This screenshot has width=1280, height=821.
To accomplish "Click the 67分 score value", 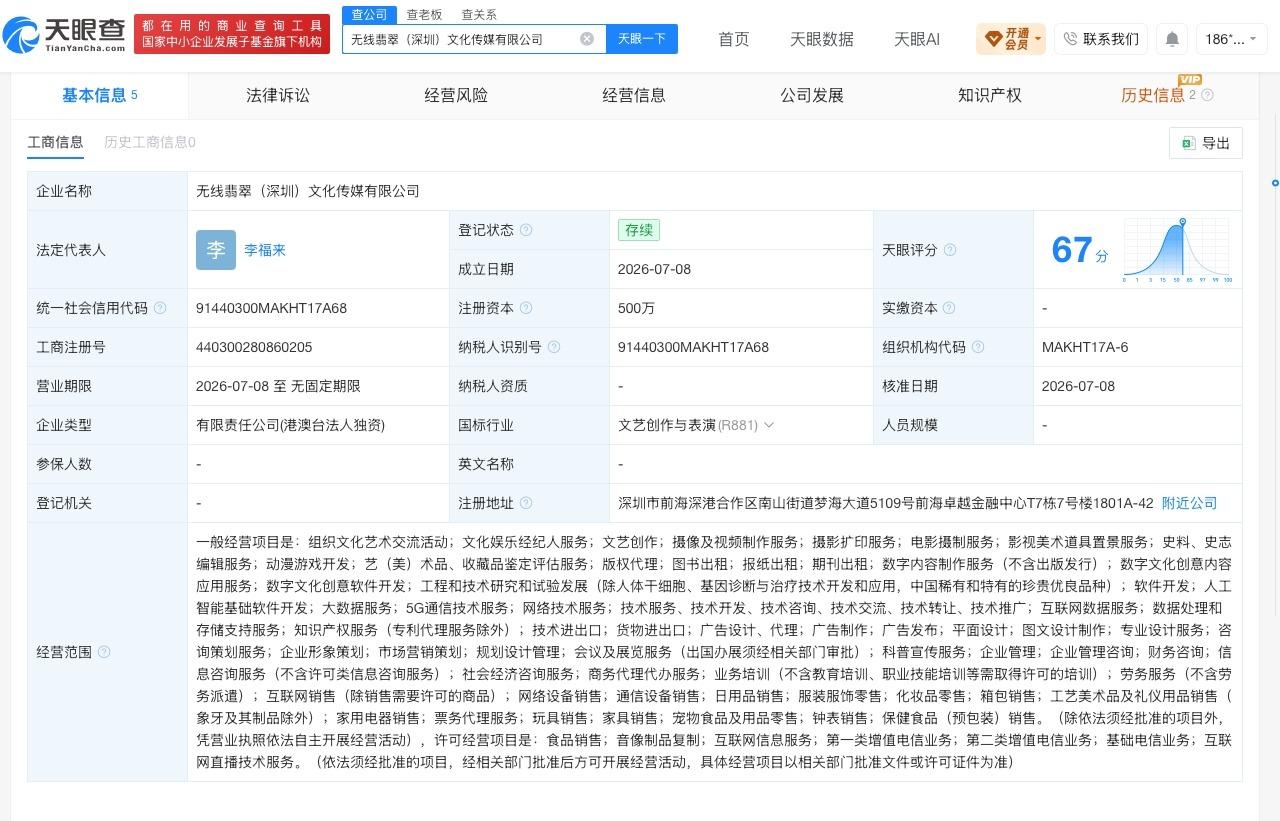I will tap(1080, 250).
